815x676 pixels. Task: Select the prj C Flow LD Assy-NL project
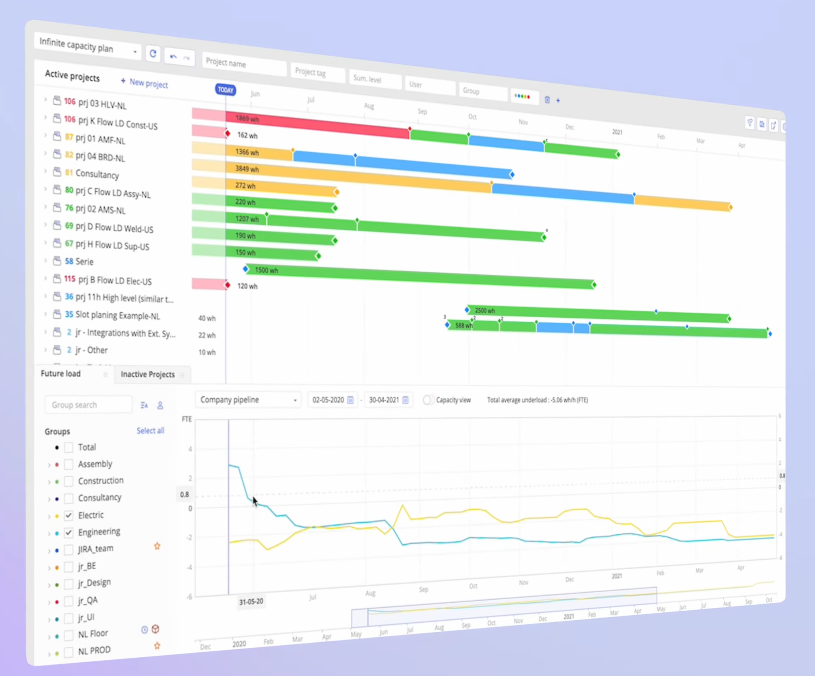113,192
